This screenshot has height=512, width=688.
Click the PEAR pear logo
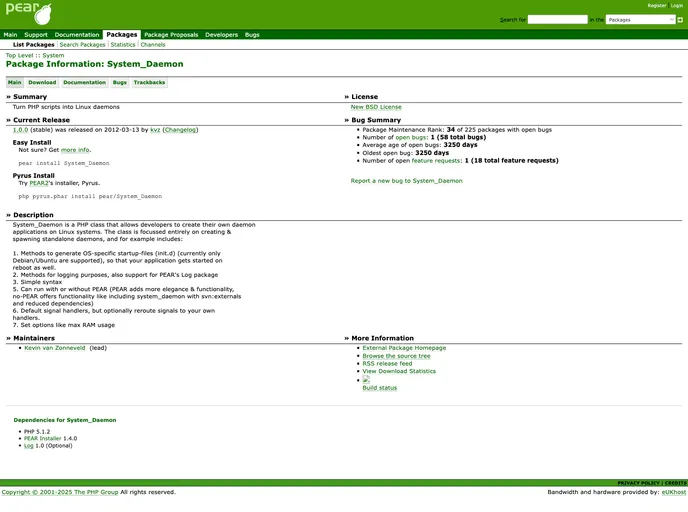click(29, 14)
